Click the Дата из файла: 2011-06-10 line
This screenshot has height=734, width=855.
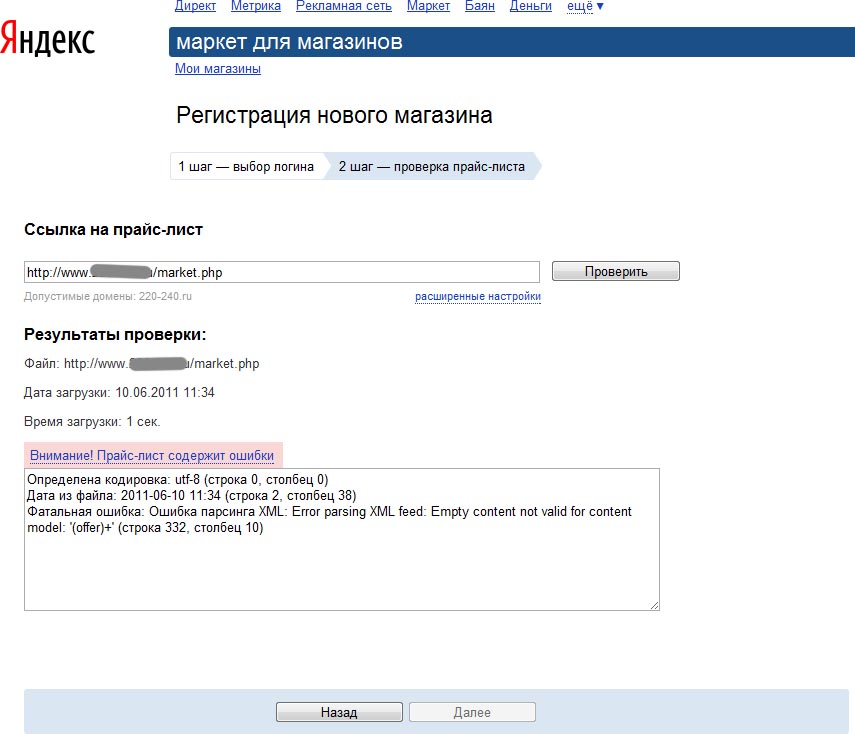(x=192, y=496)
